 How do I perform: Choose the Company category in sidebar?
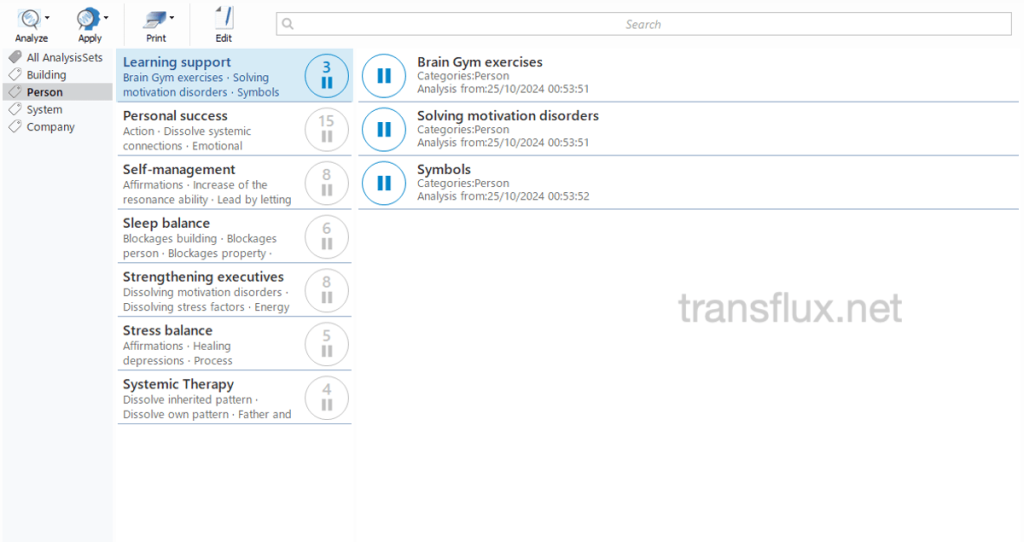click(x=50, y=127)
